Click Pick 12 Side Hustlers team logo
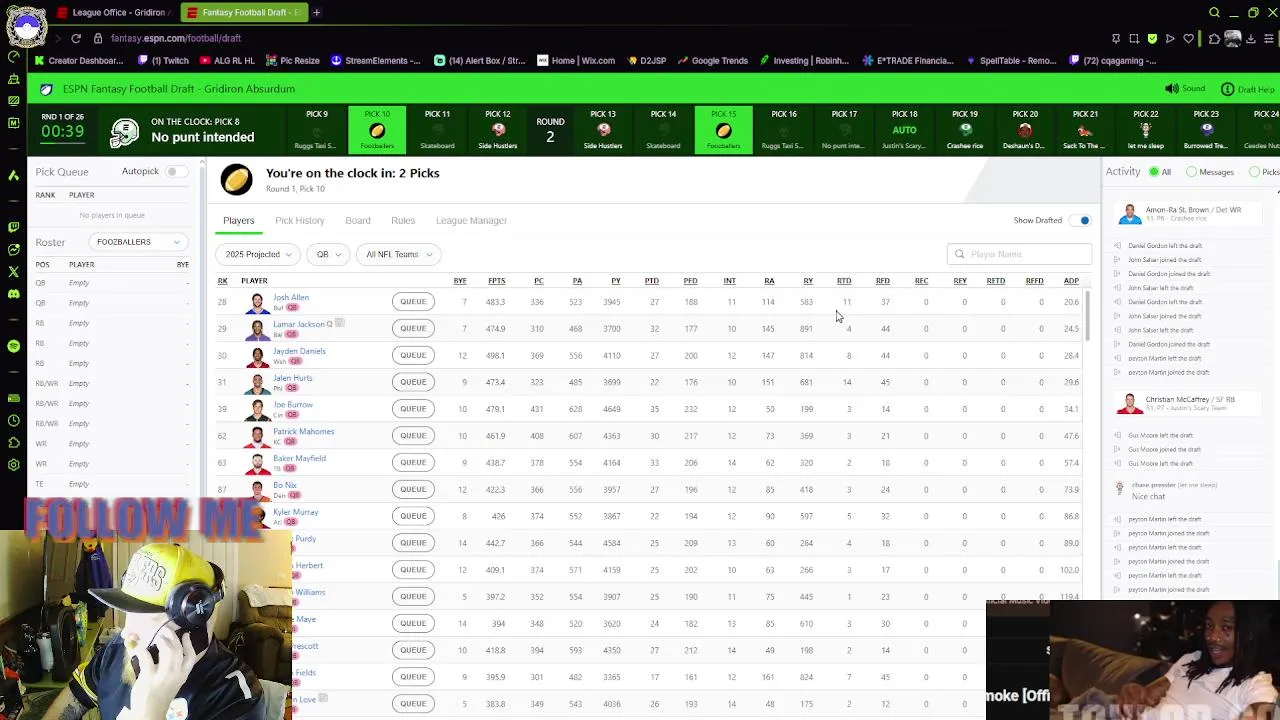The height and width of the screenshot is (720, 1280). click(x=498, y=130)
